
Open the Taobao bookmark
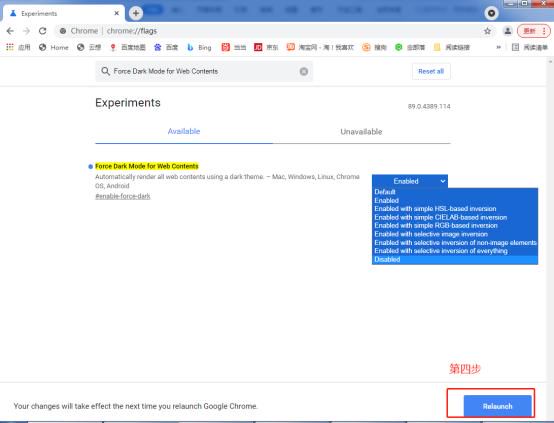320,47
